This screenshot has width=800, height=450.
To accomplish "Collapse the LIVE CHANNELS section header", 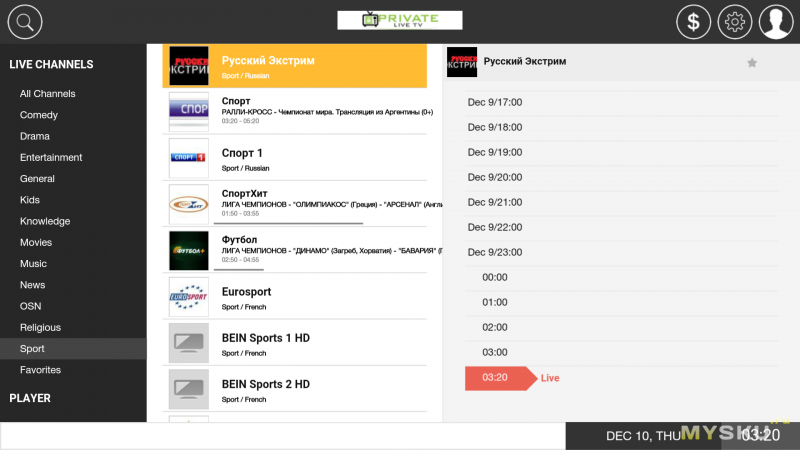I will [x=51, y=65].
